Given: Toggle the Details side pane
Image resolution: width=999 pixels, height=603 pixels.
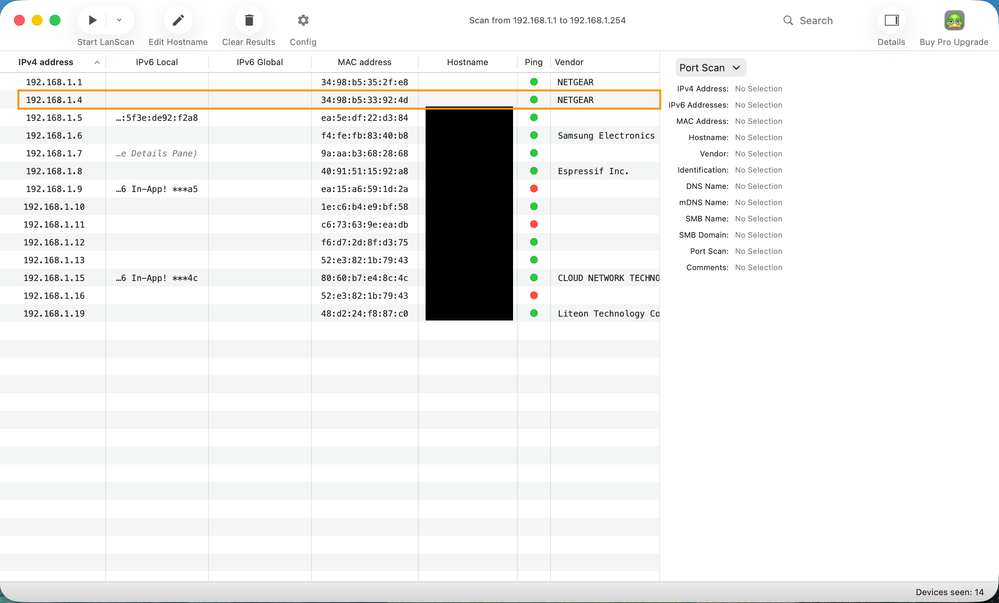Looking at the screenshot, I should pos(891,20).
